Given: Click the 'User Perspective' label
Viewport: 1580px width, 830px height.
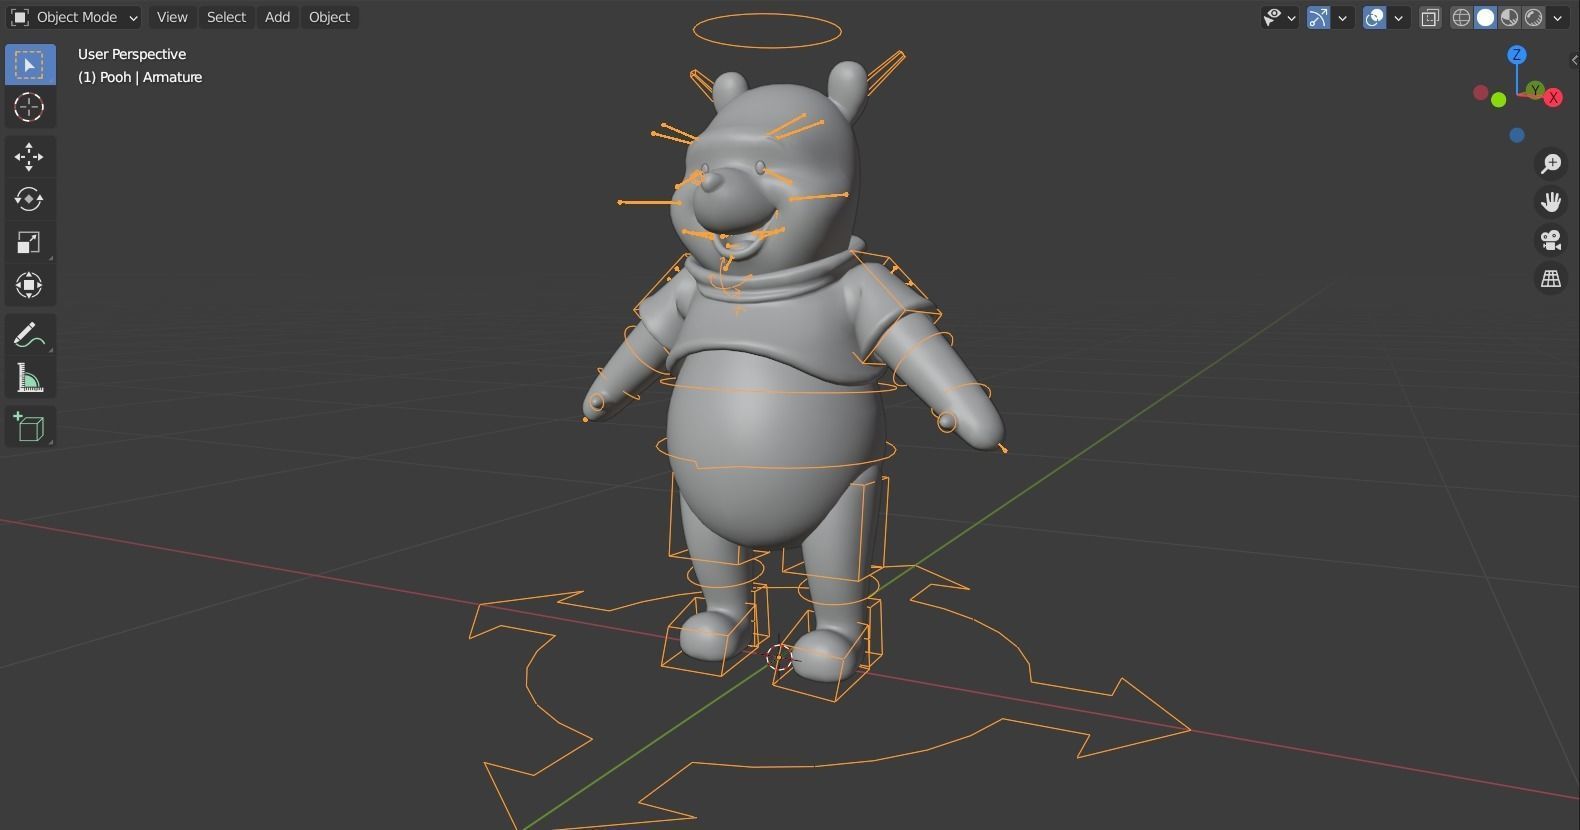Looking at the screenshot, I should coord(132,54).
